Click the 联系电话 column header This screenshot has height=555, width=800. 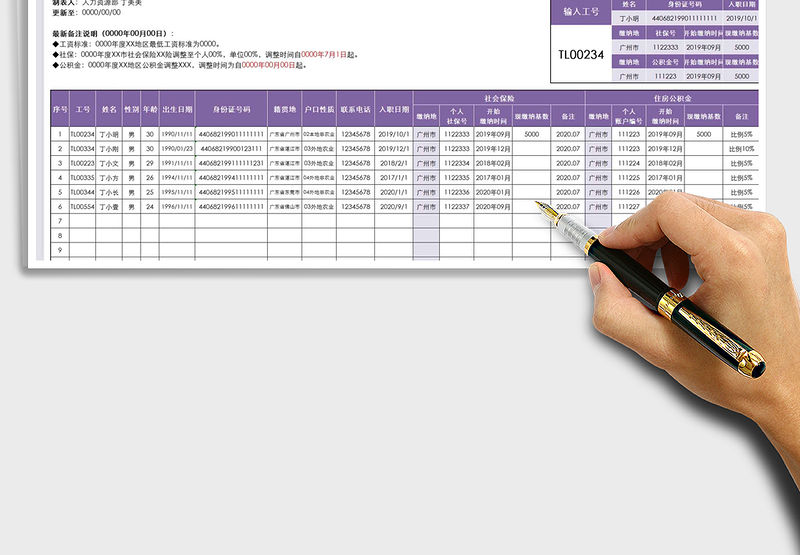[x=355, y=109]
